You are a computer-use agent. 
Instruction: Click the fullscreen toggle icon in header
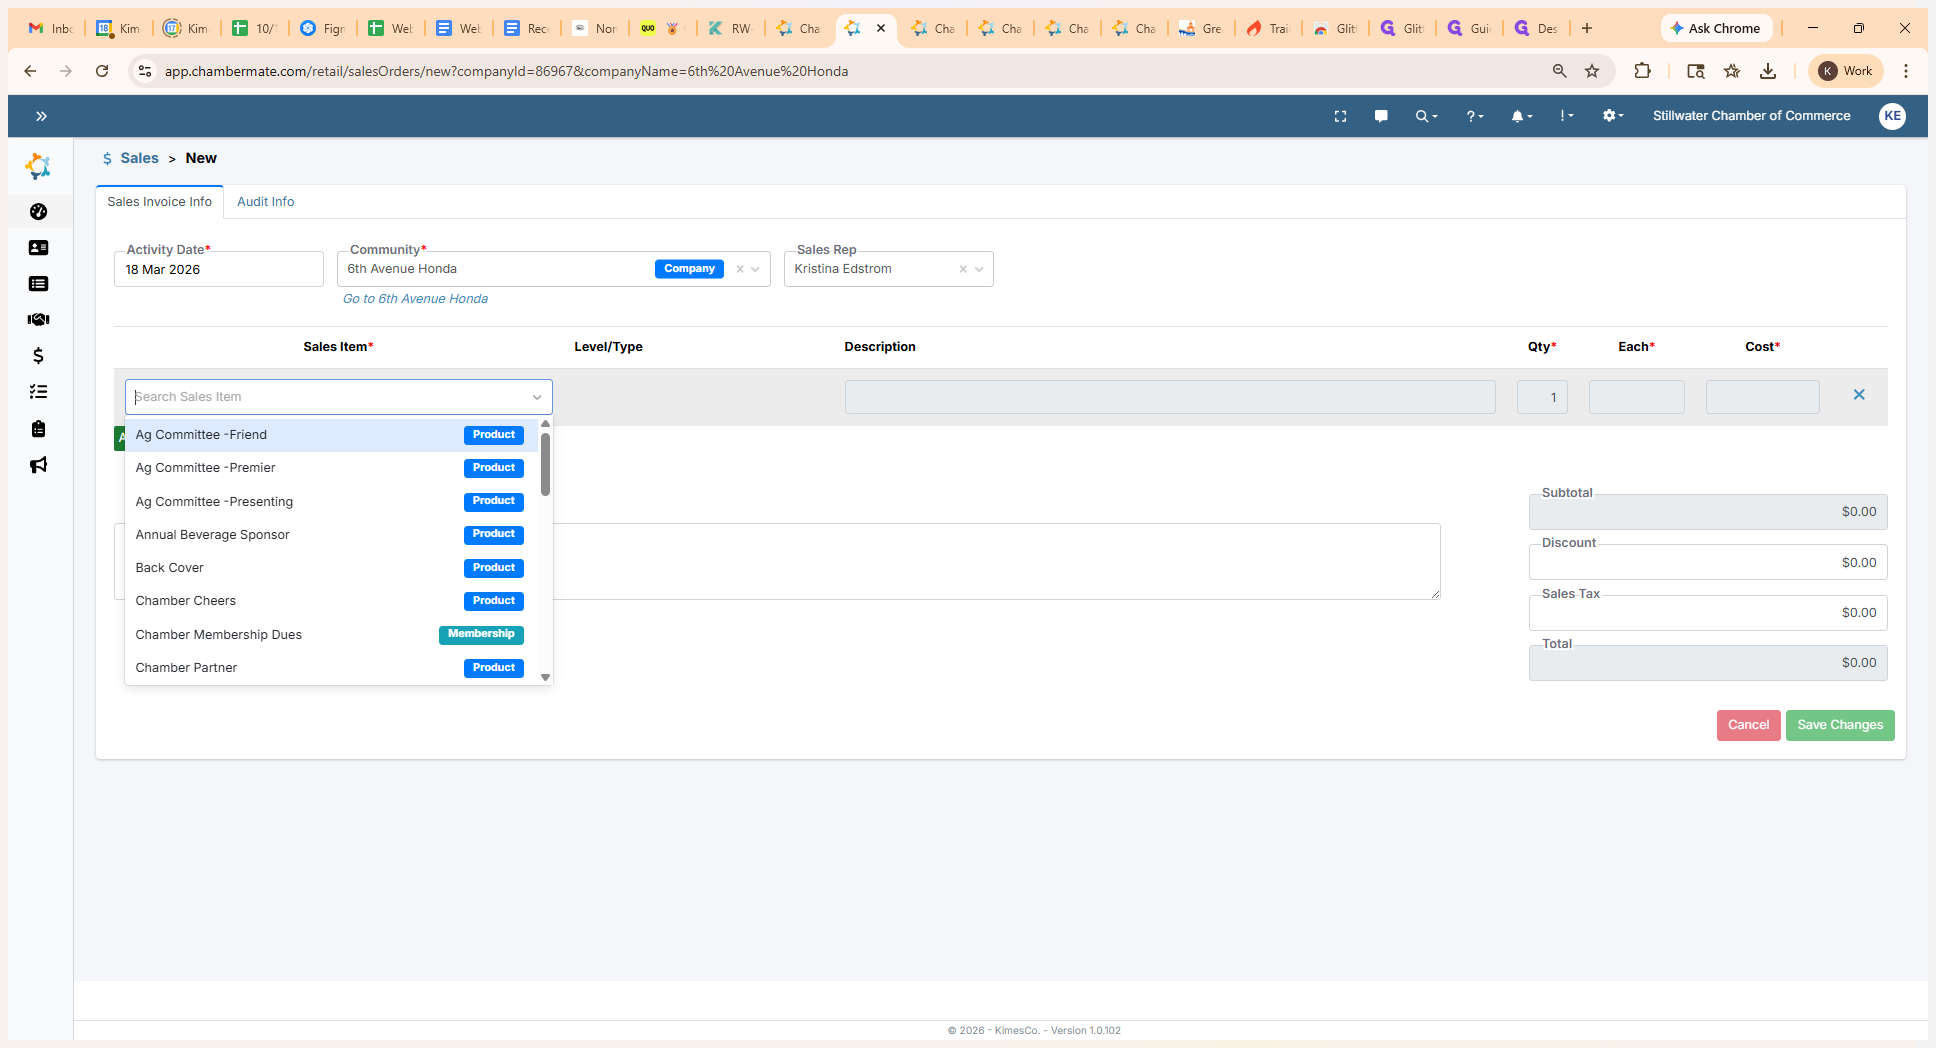point(1340,116)
